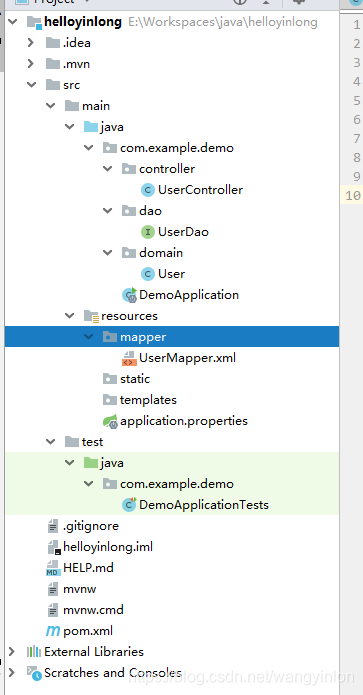Select the UserMapper.xml file name
This screenshot has height=695, width=363.
coord(187,358)
